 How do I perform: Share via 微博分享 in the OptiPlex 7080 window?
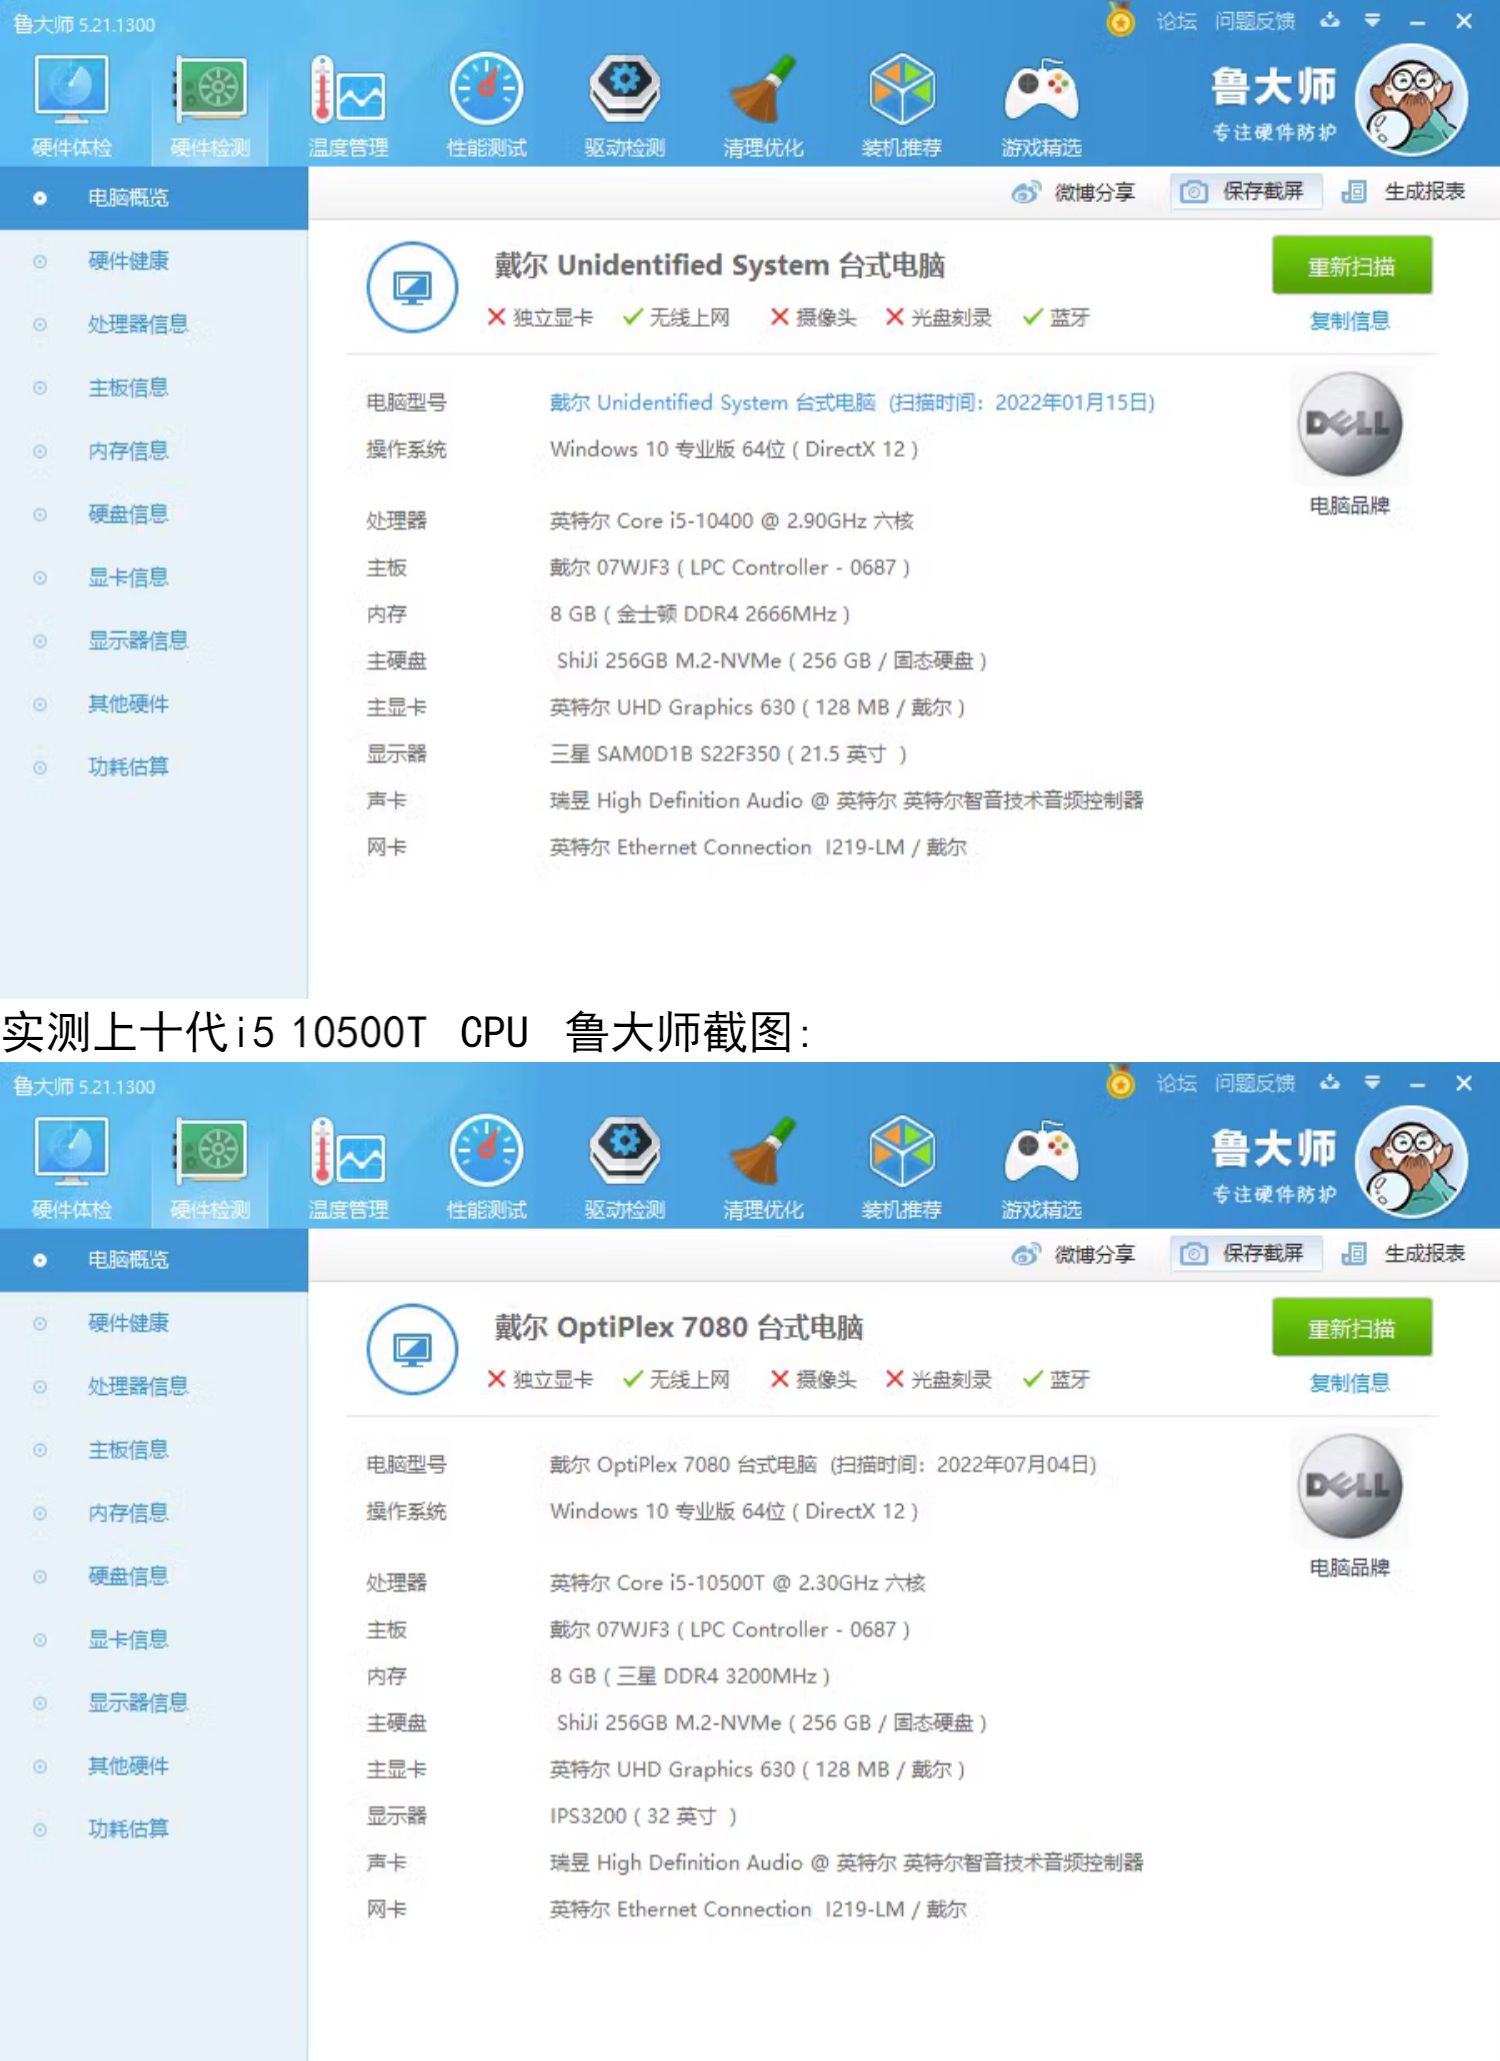pyautogui.click(x=1073, y=1254)
